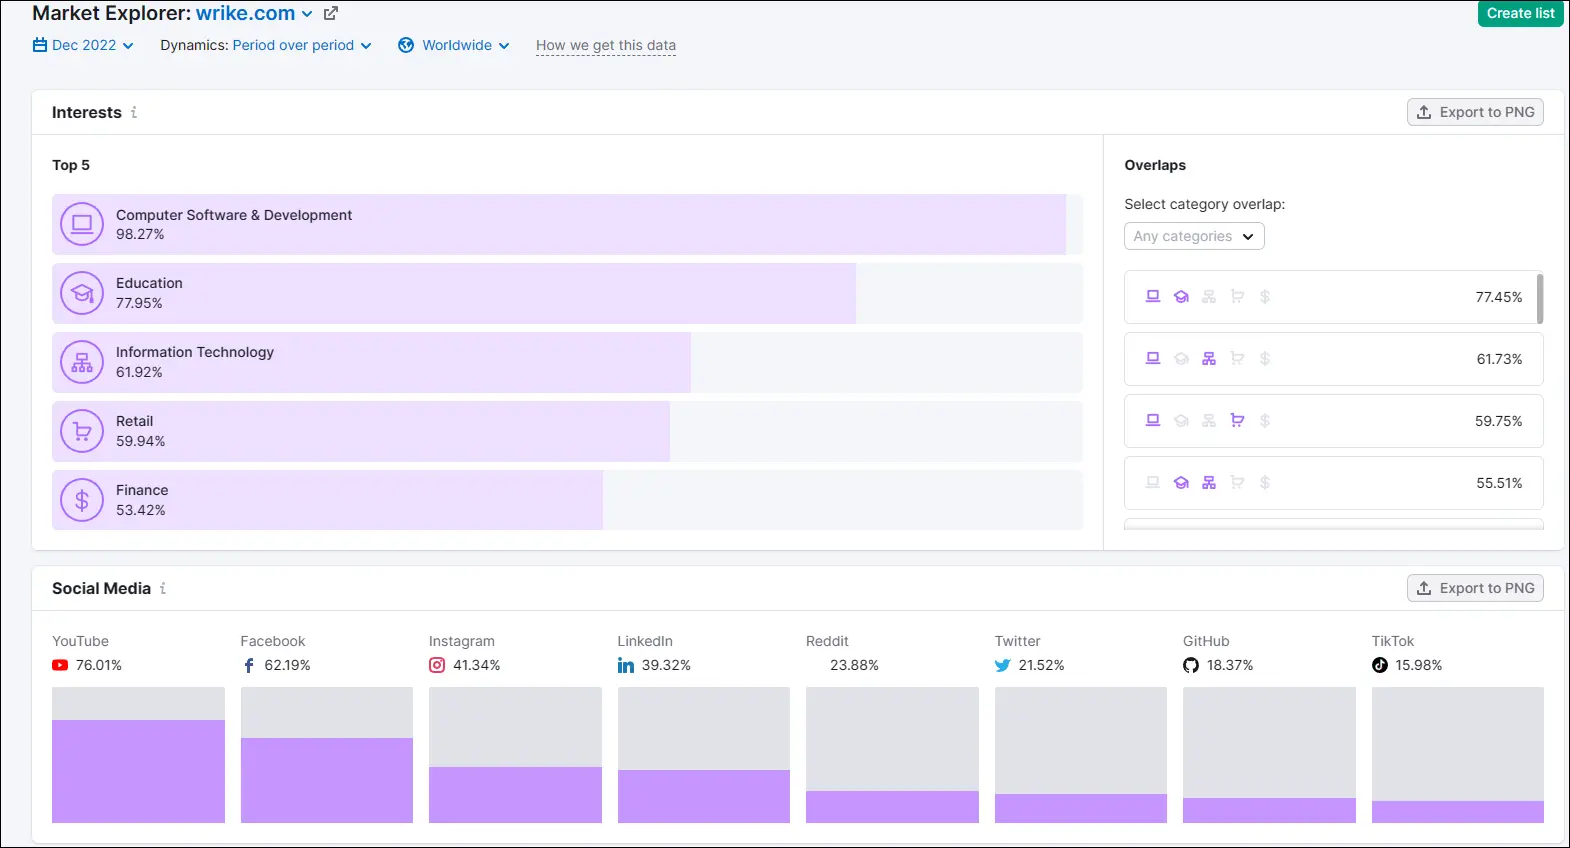Viewport: 1570px width, 848px height.
Task: Export Social Media section to PNG
Action: tap(1475, 588)
